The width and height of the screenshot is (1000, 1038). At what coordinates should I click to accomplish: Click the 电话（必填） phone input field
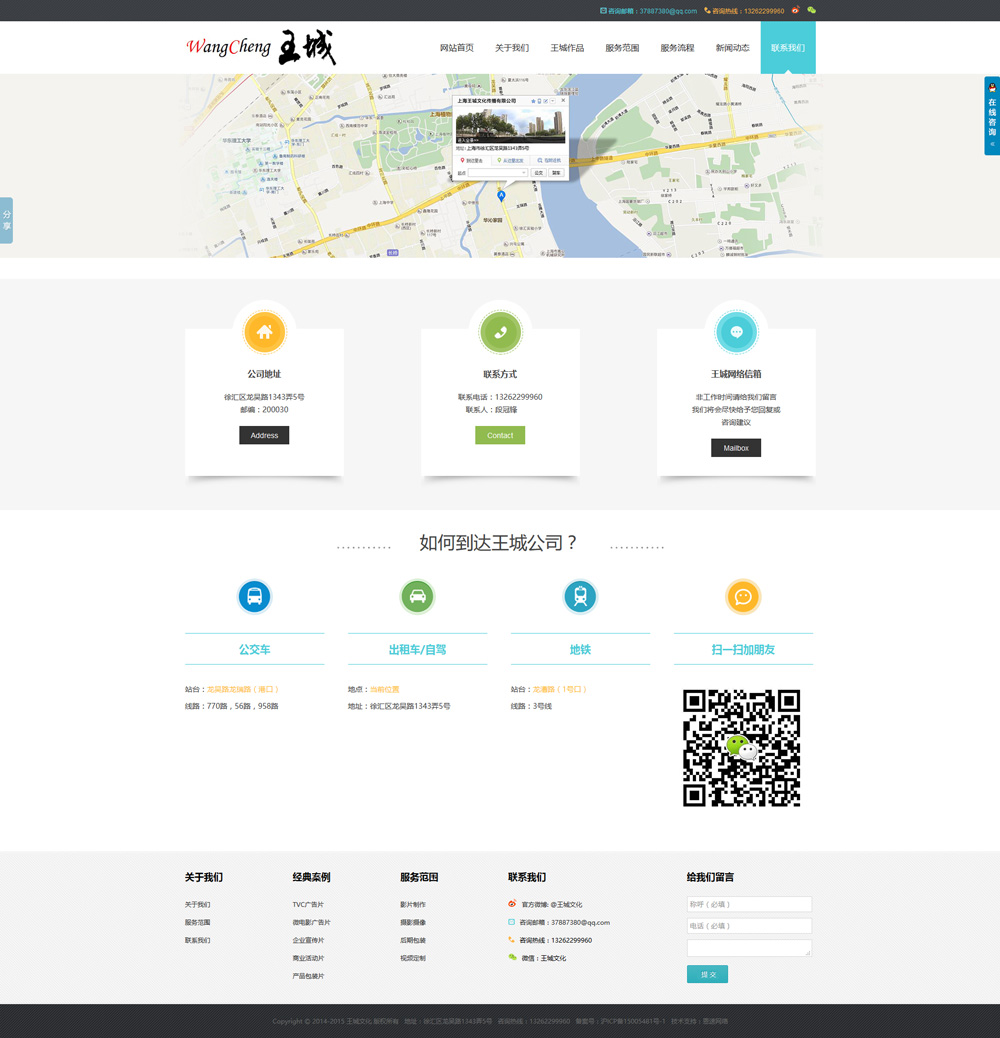click(749, 925)
